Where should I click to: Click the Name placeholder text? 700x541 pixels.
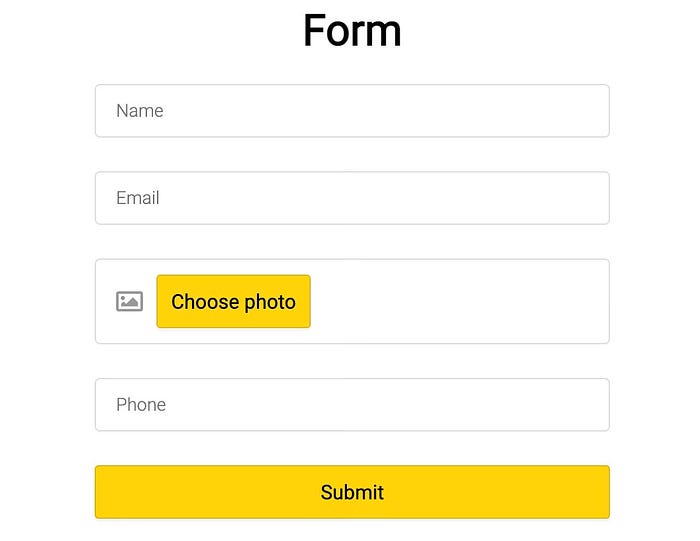point(140,111)
